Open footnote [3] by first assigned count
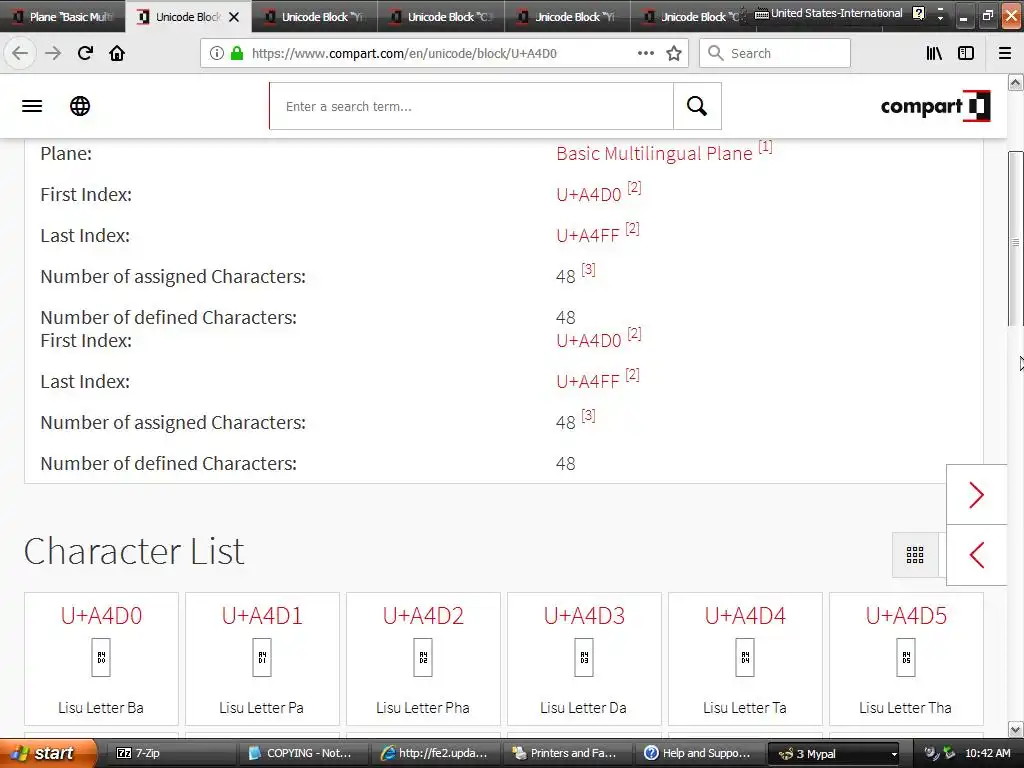 coord(588,270)
